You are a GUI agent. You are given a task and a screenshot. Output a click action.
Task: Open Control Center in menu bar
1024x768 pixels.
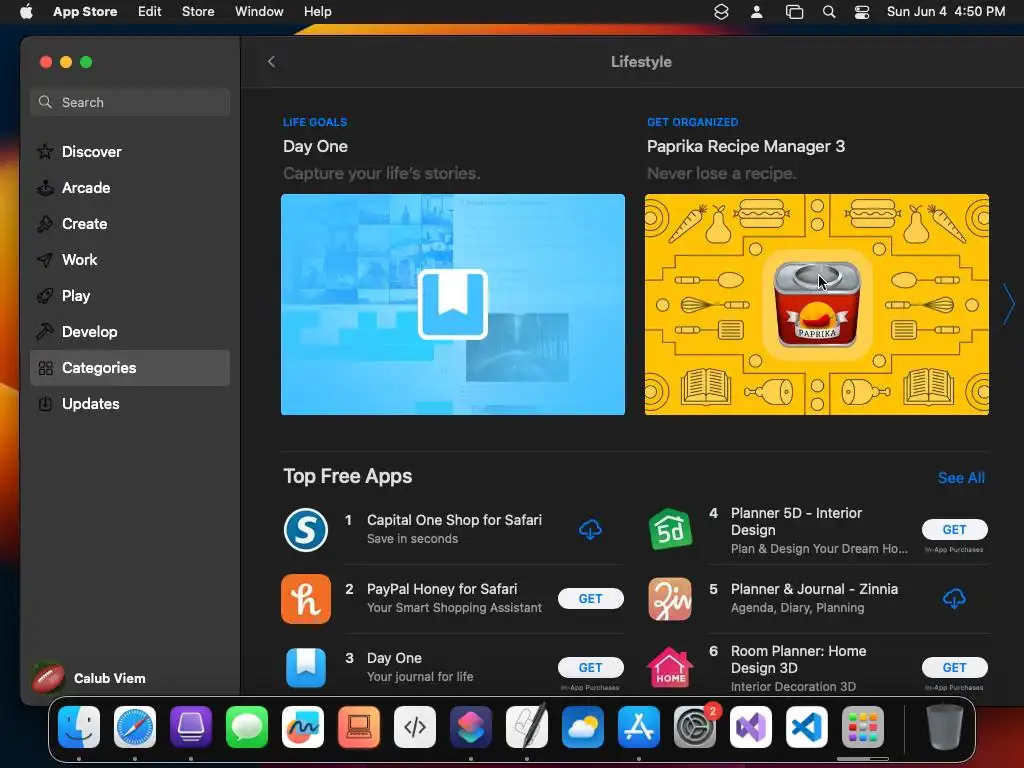(x=862, y=11)
